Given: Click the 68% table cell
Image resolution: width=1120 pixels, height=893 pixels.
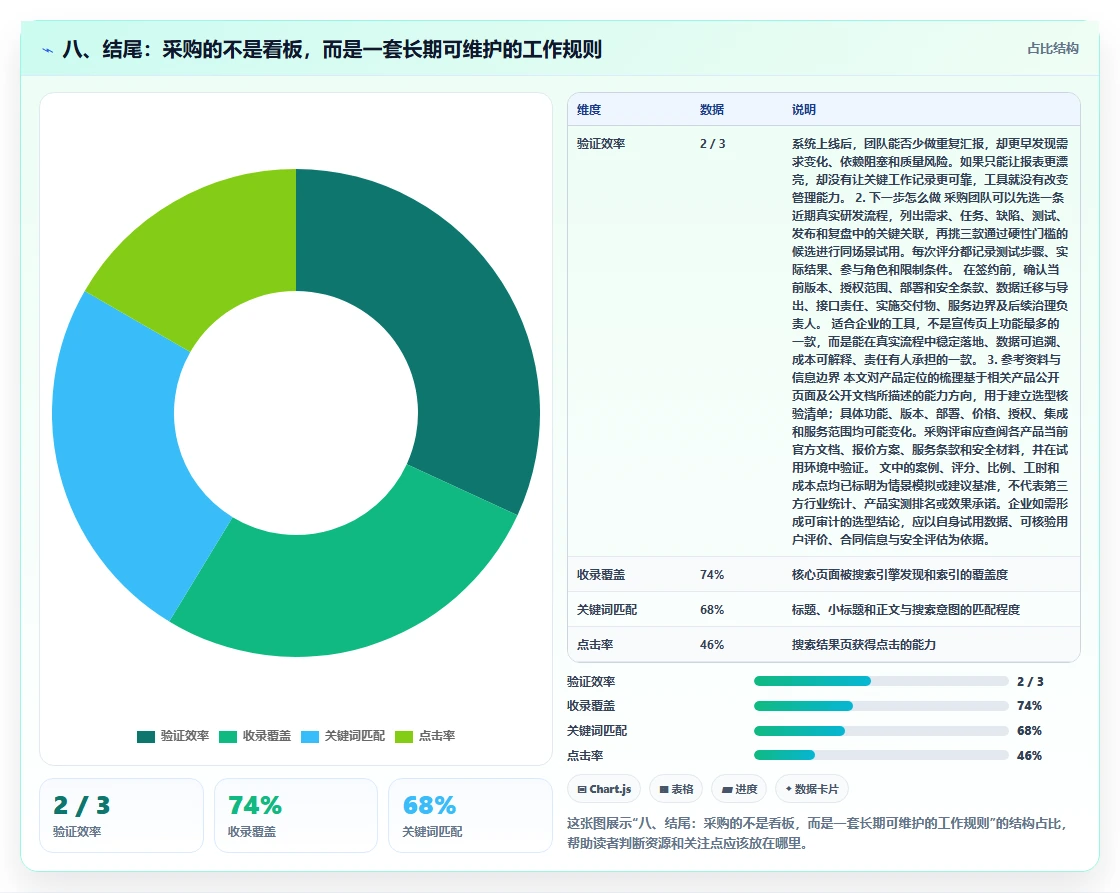Looking at the screenshot, I should coord(712,609).
